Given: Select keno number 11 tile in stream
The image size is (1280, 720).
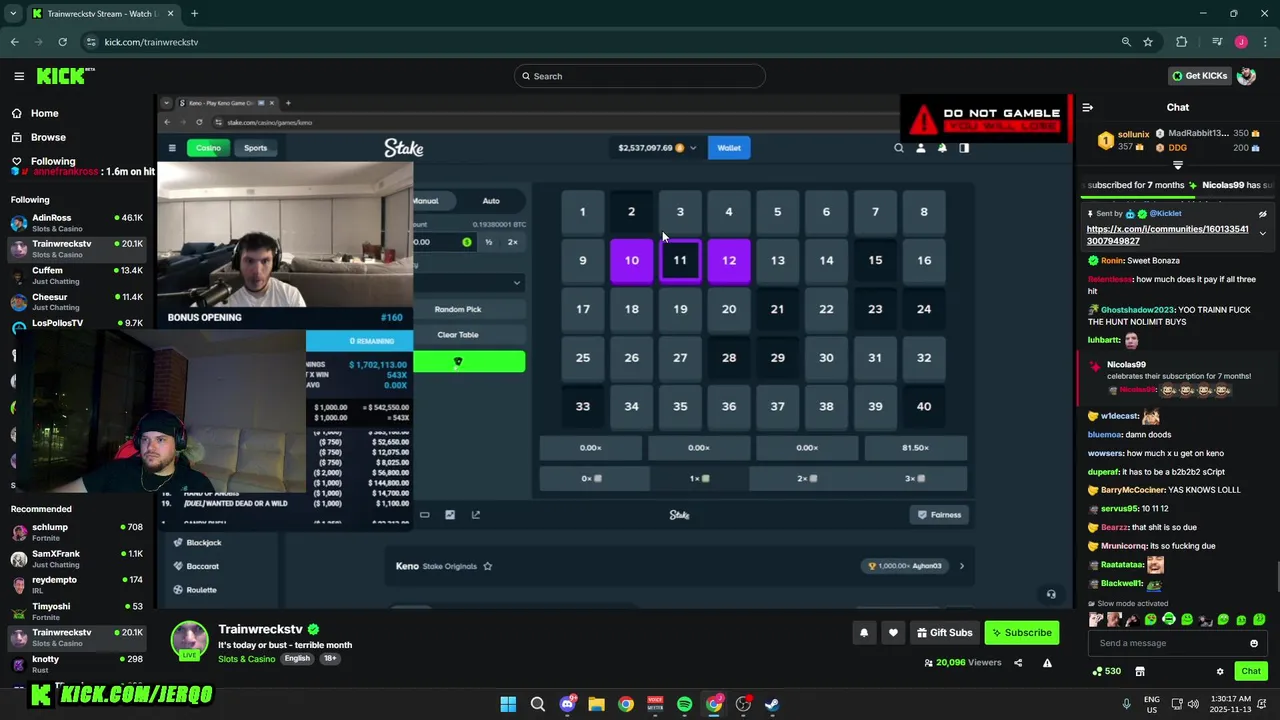Looking at the screenshot, I should pos(680,261).
